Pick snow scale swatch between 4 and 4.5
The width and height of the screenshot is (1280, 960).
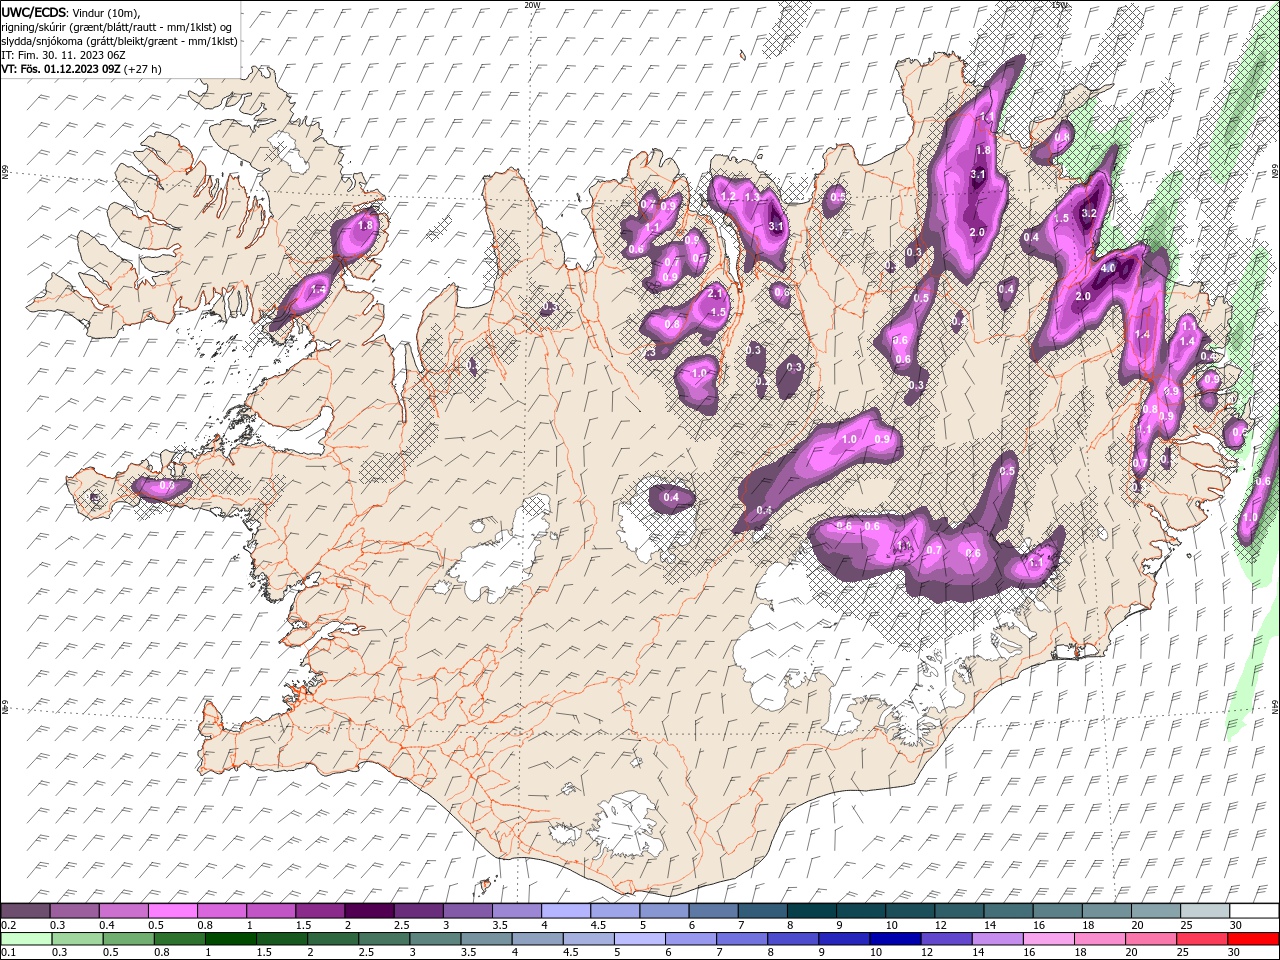[566, 911]
